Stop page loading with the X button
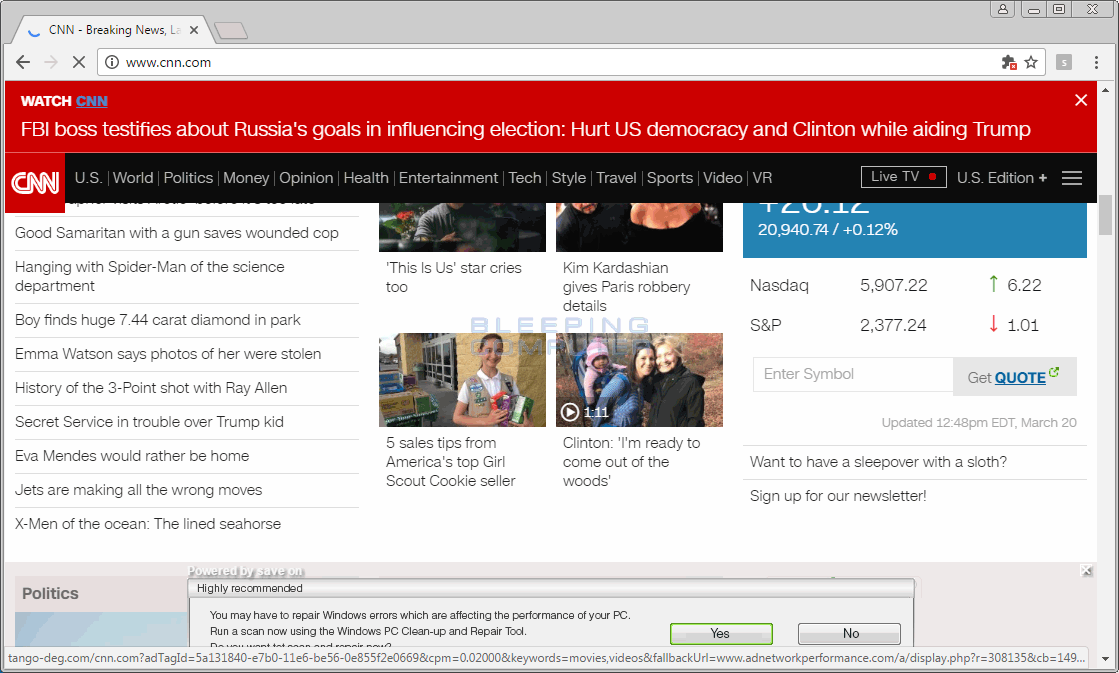This screenshot has height=673, width=1119. pyautogui.click(x=79, y=62)
